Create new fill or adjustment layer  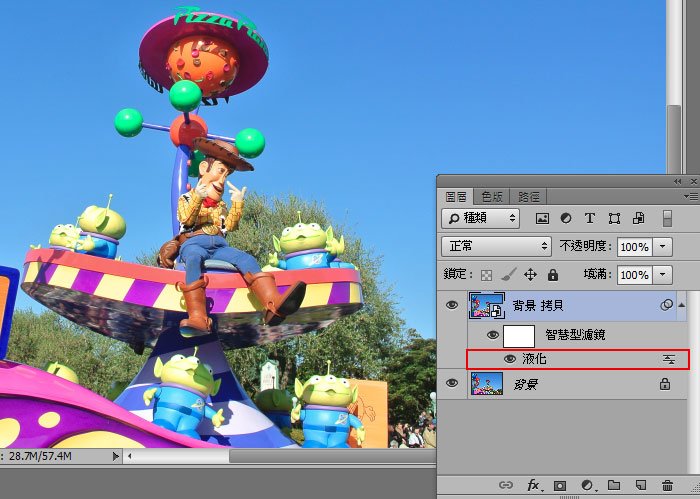[588, 485]
